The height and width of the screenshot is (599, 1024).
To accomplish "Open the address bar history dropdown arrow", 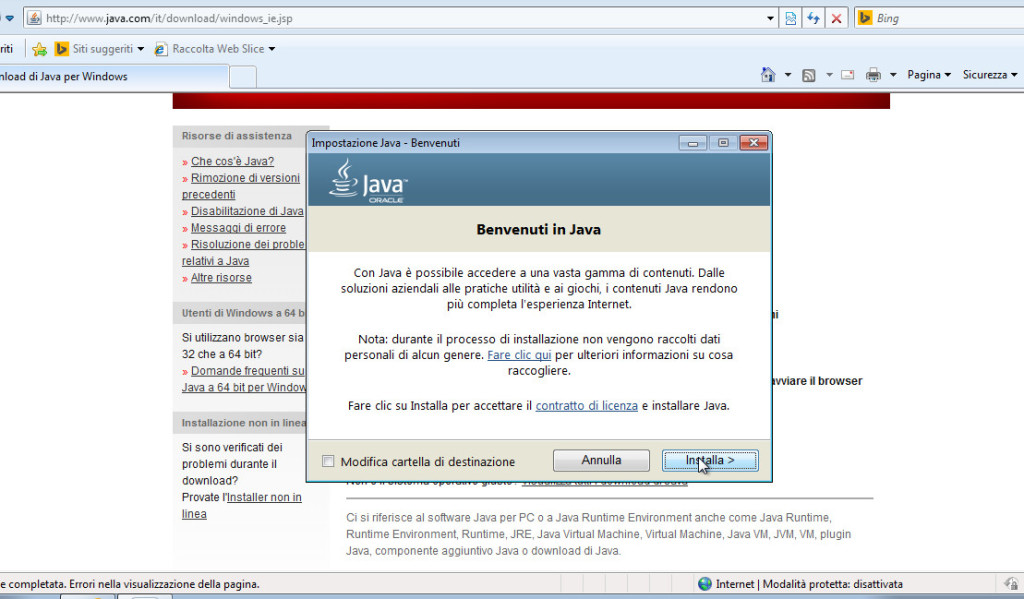I will pos(770,18).
